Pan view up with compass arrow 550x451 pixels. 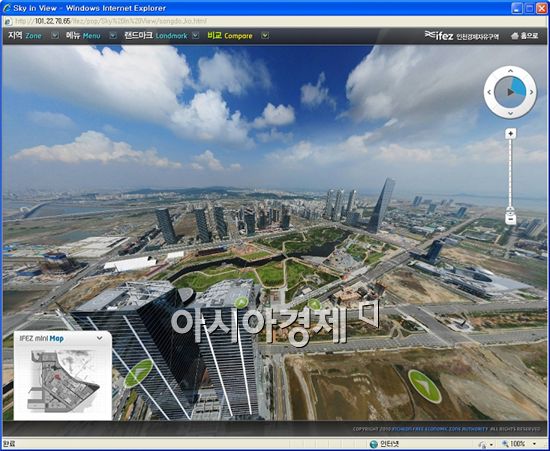click(510, 71)
